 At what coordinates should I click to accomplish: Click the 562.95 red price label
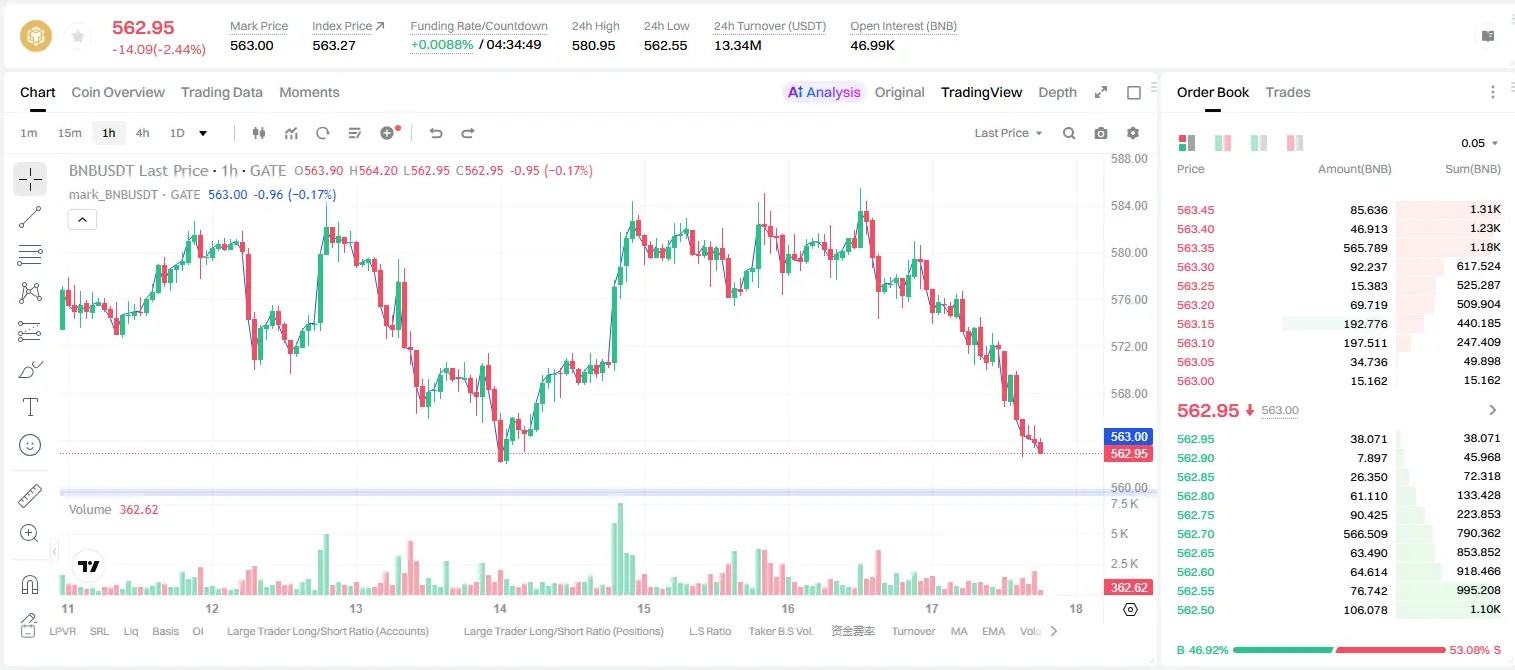[1128, 454]
